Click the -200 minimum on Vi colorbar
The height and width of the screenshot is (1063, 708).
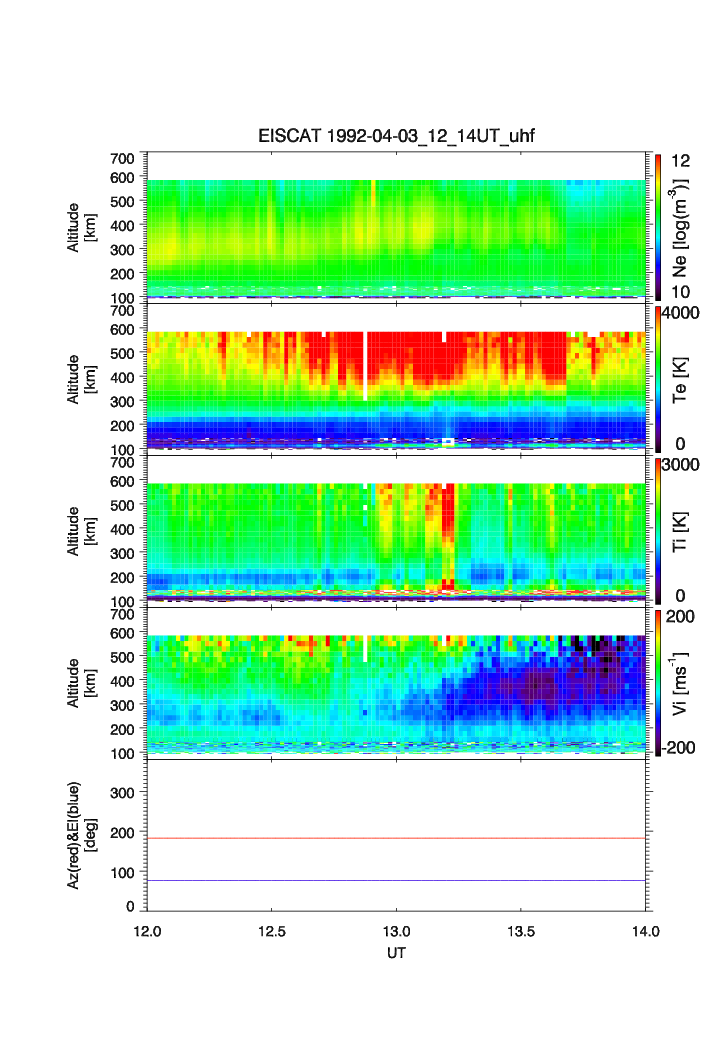678,748
